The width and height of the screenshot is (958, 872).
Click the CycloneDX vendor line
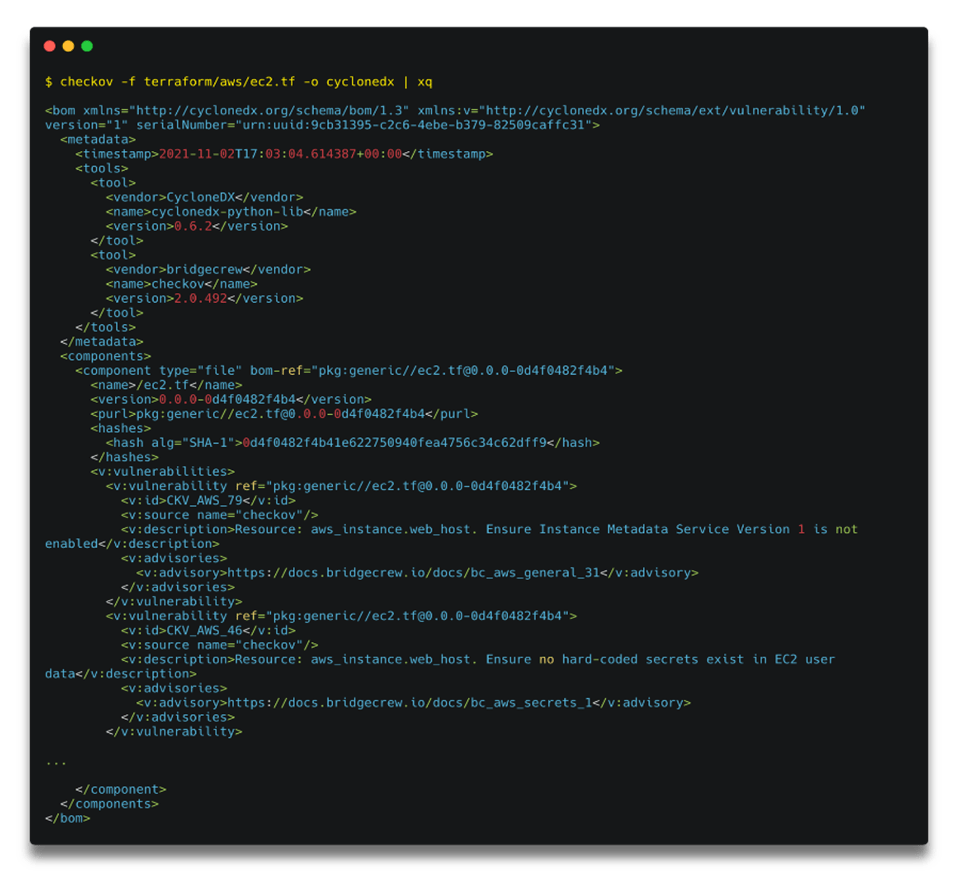[x=205, y=197]
